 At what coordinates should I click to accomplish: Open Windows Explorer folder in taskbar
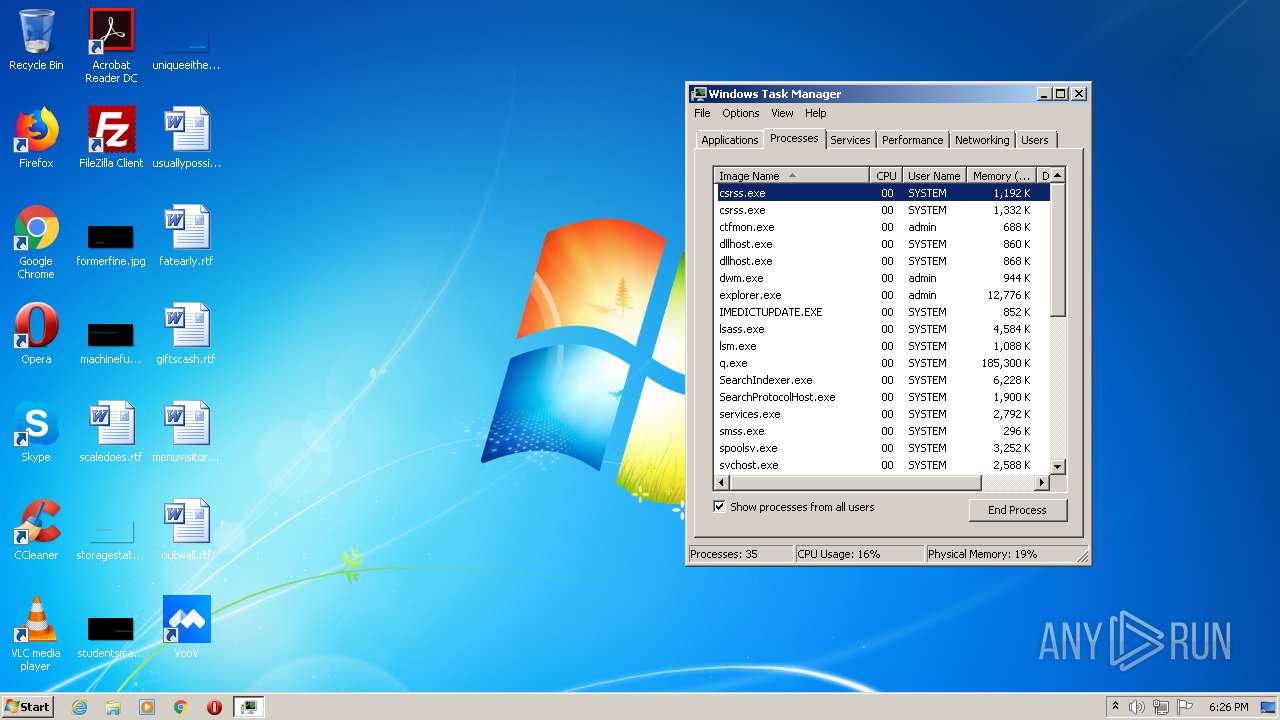pos(113,707)
